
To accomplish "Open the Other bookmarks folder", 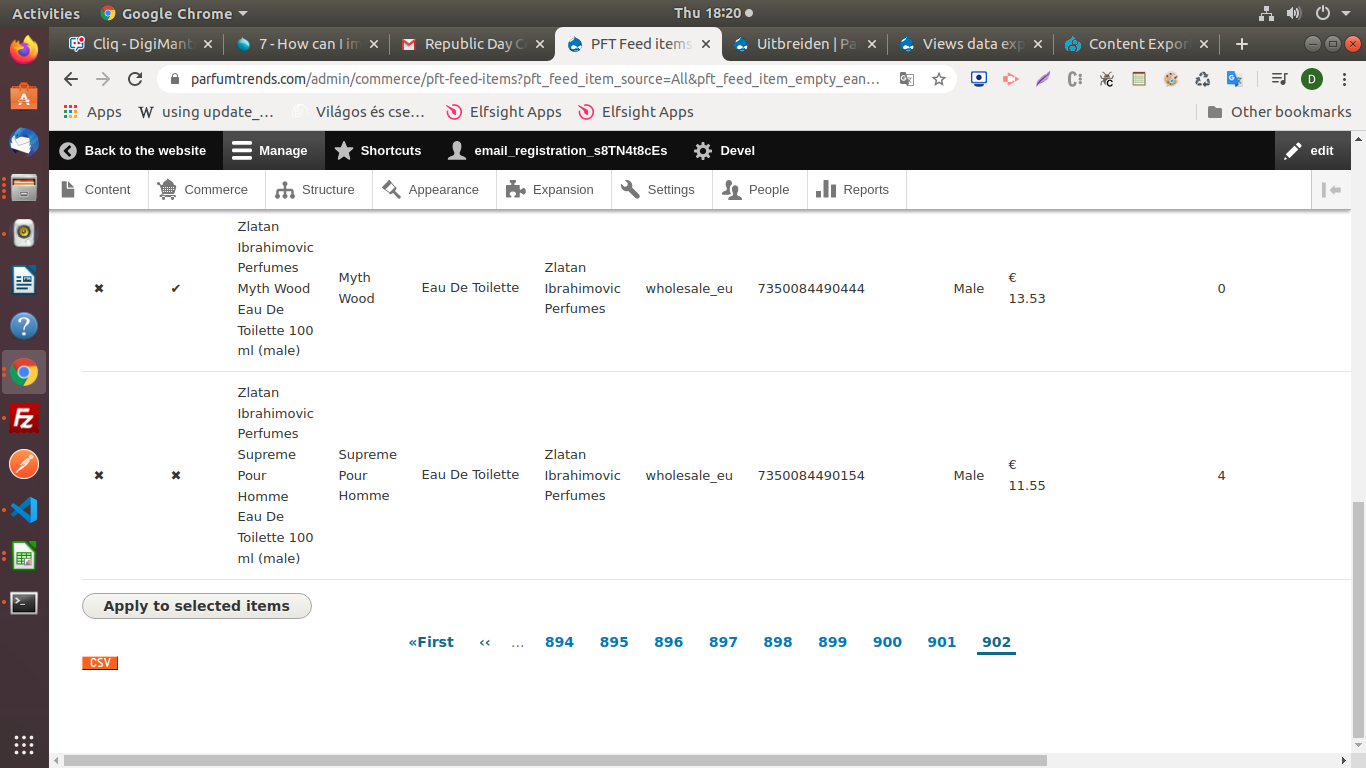I will click(1279, 112).
